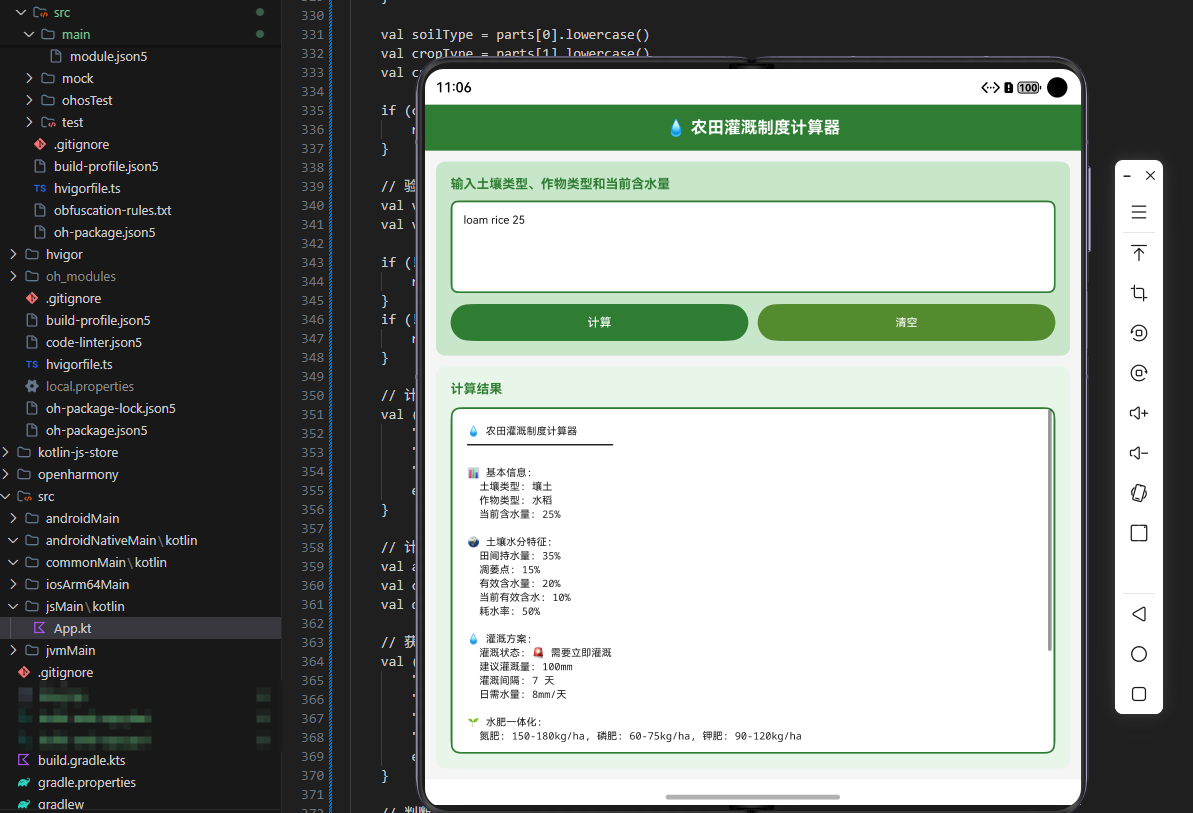Click the Gradle icon beside gradle.properties
The image size is (1193, 813).
tap(24, 782)
